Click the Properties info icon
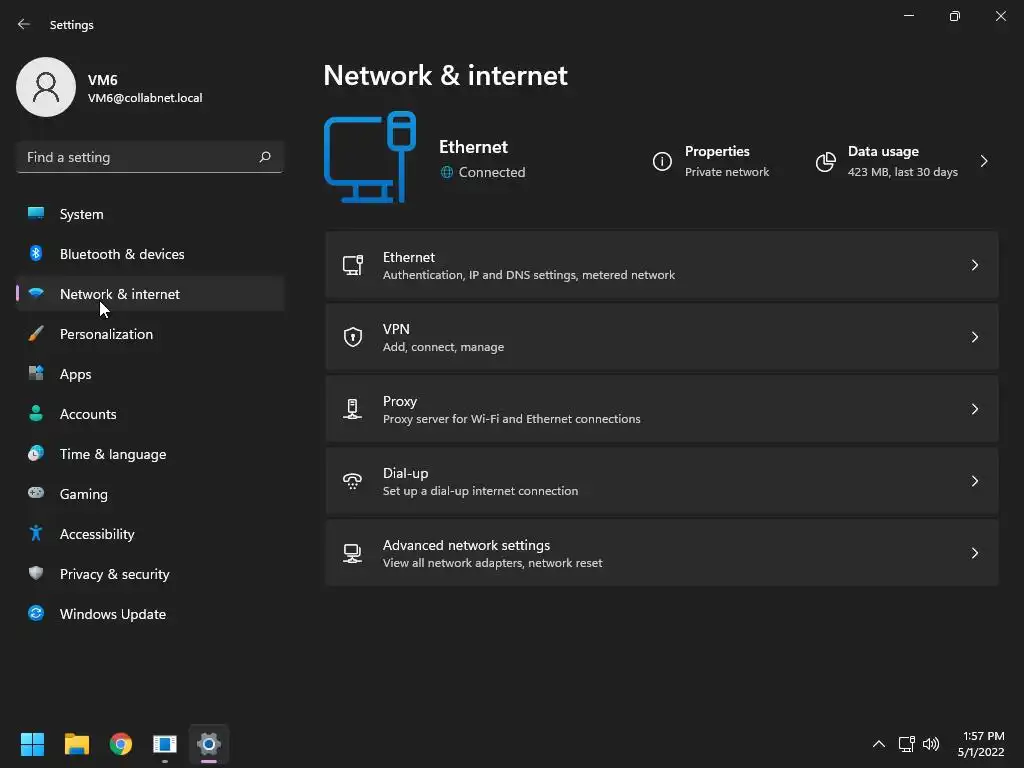1024x768 pixels. (x=662, y=161)
